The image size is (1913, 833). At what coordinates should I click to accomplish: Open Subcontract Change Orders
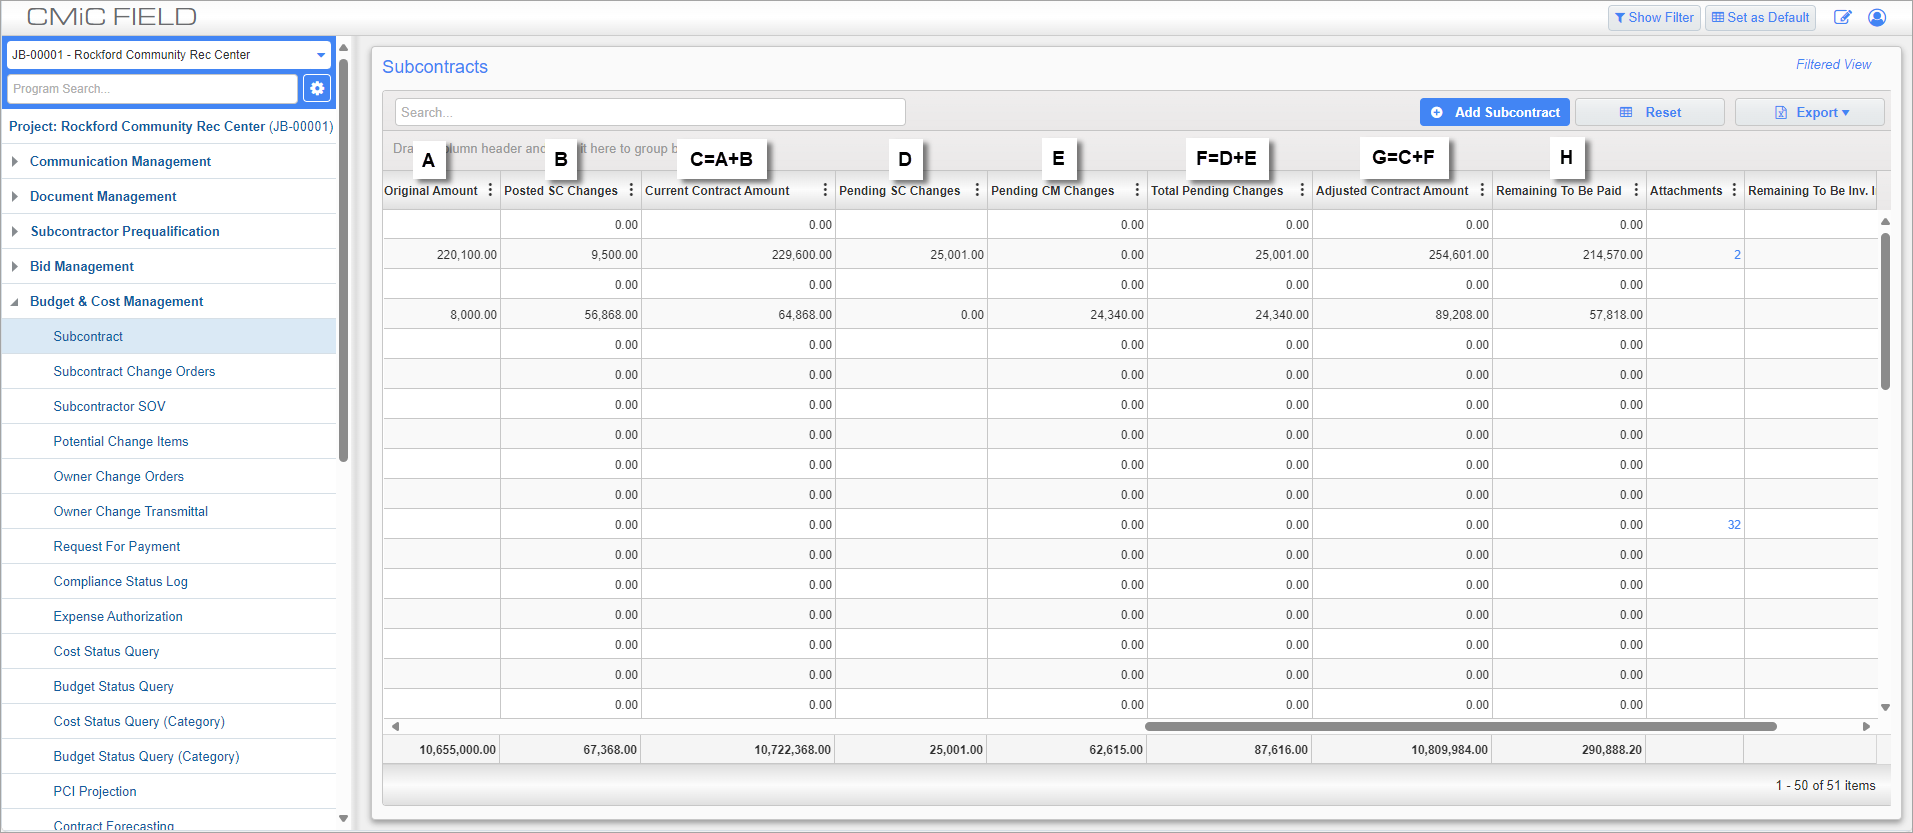134,371
